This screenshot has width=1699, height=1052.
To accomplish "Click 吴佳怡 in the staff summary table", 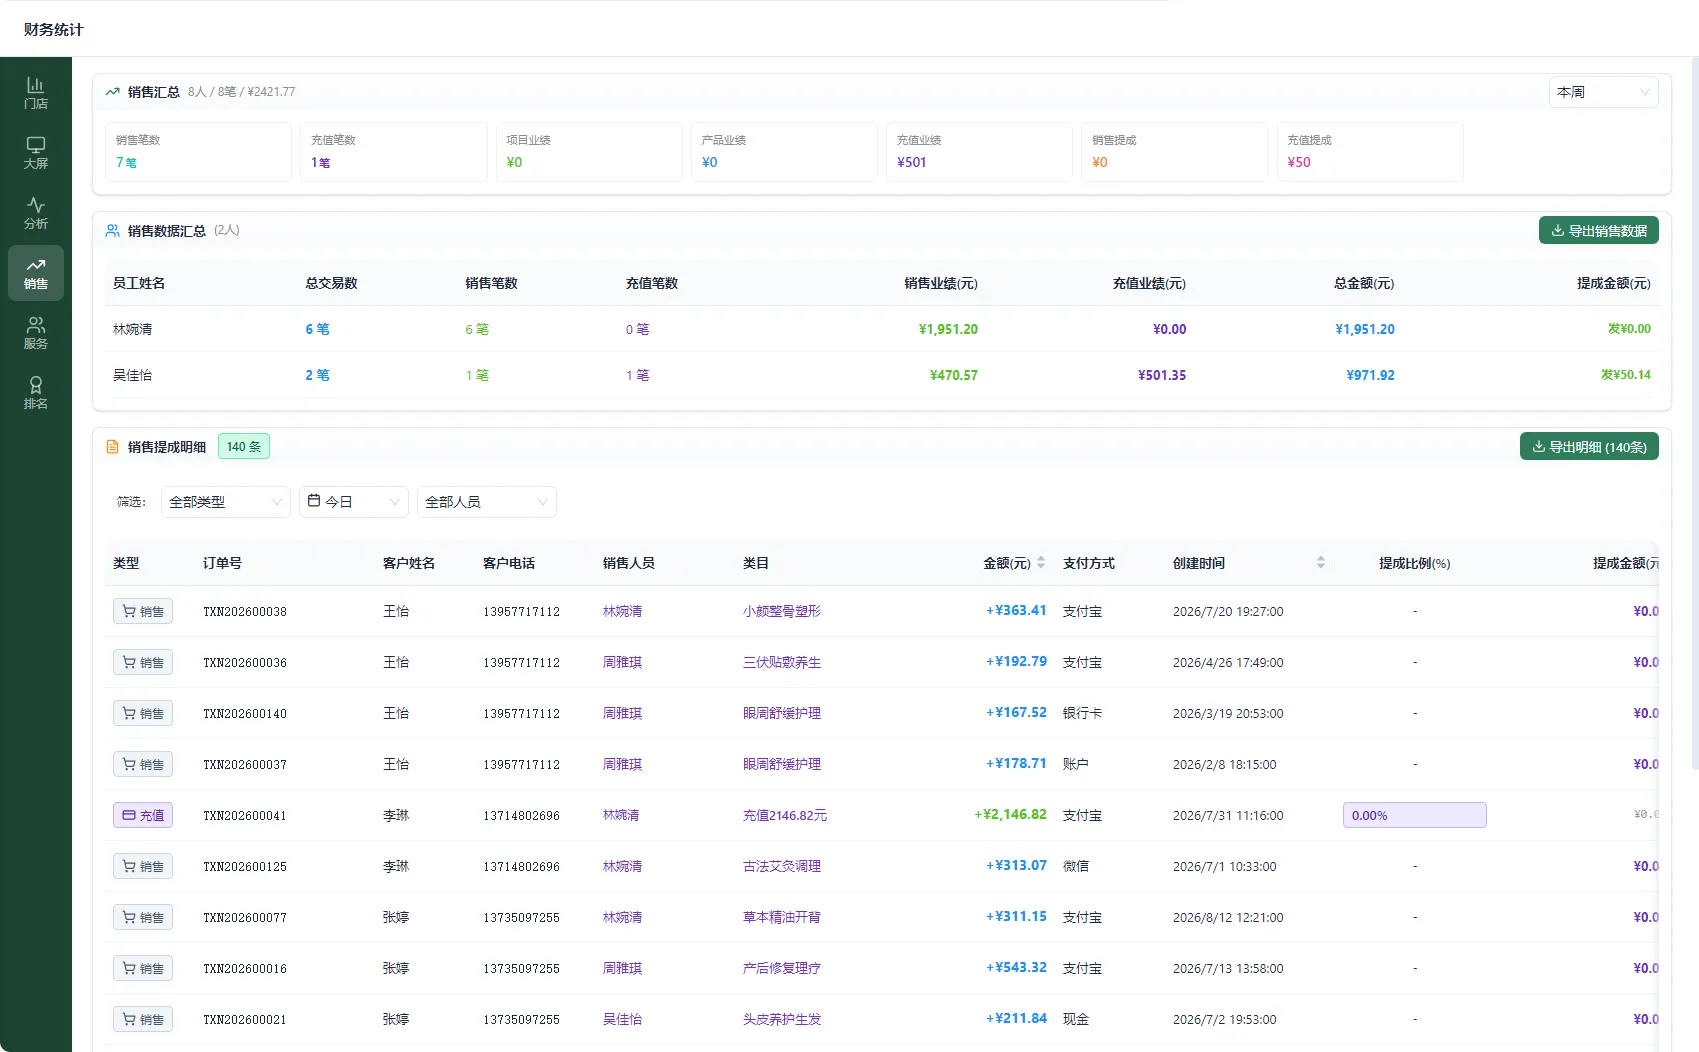I will click(133, 375).
